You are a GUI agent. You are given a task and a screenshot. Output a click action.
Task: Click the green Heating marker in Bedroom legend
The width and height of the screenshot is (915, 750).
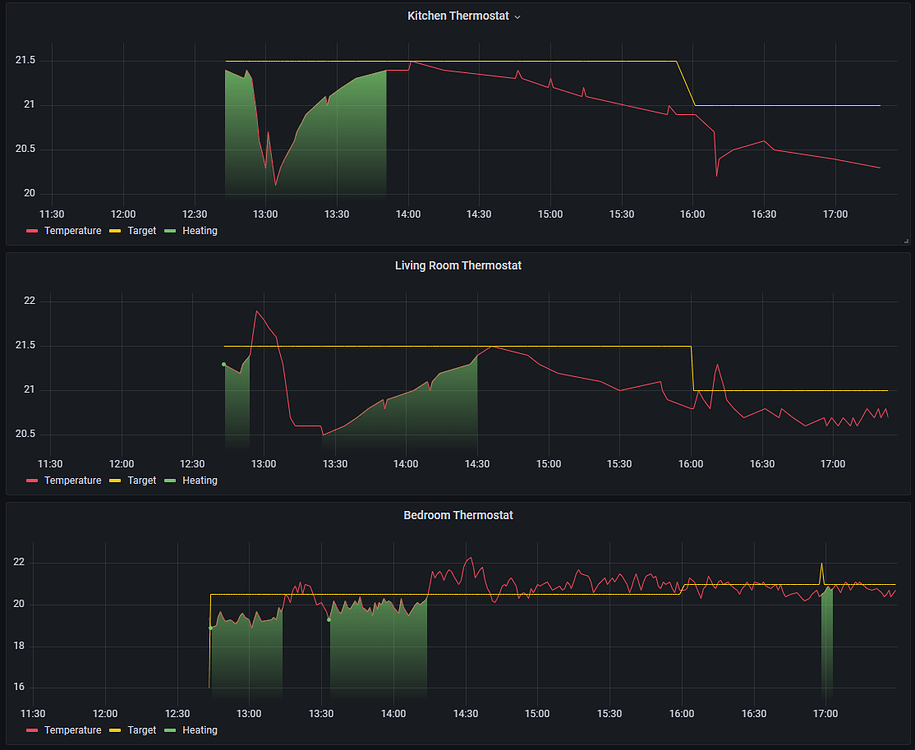click(x=169, y=730)
